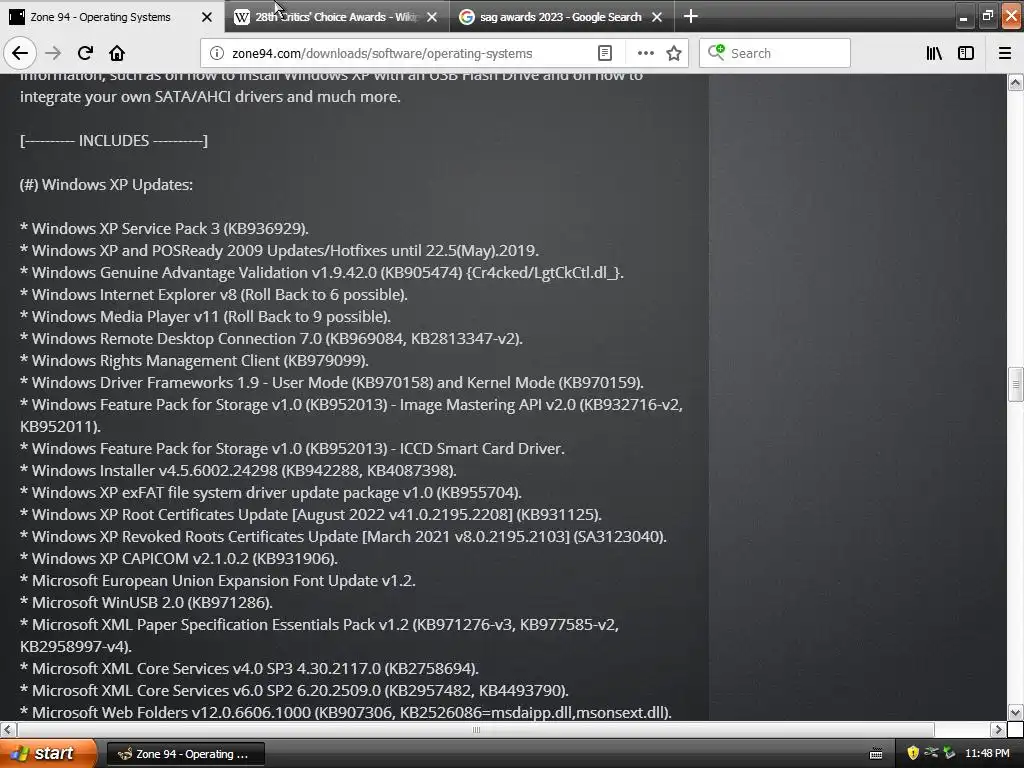
Task: Open the hamburger application menu
Action: coord(1005,53)
